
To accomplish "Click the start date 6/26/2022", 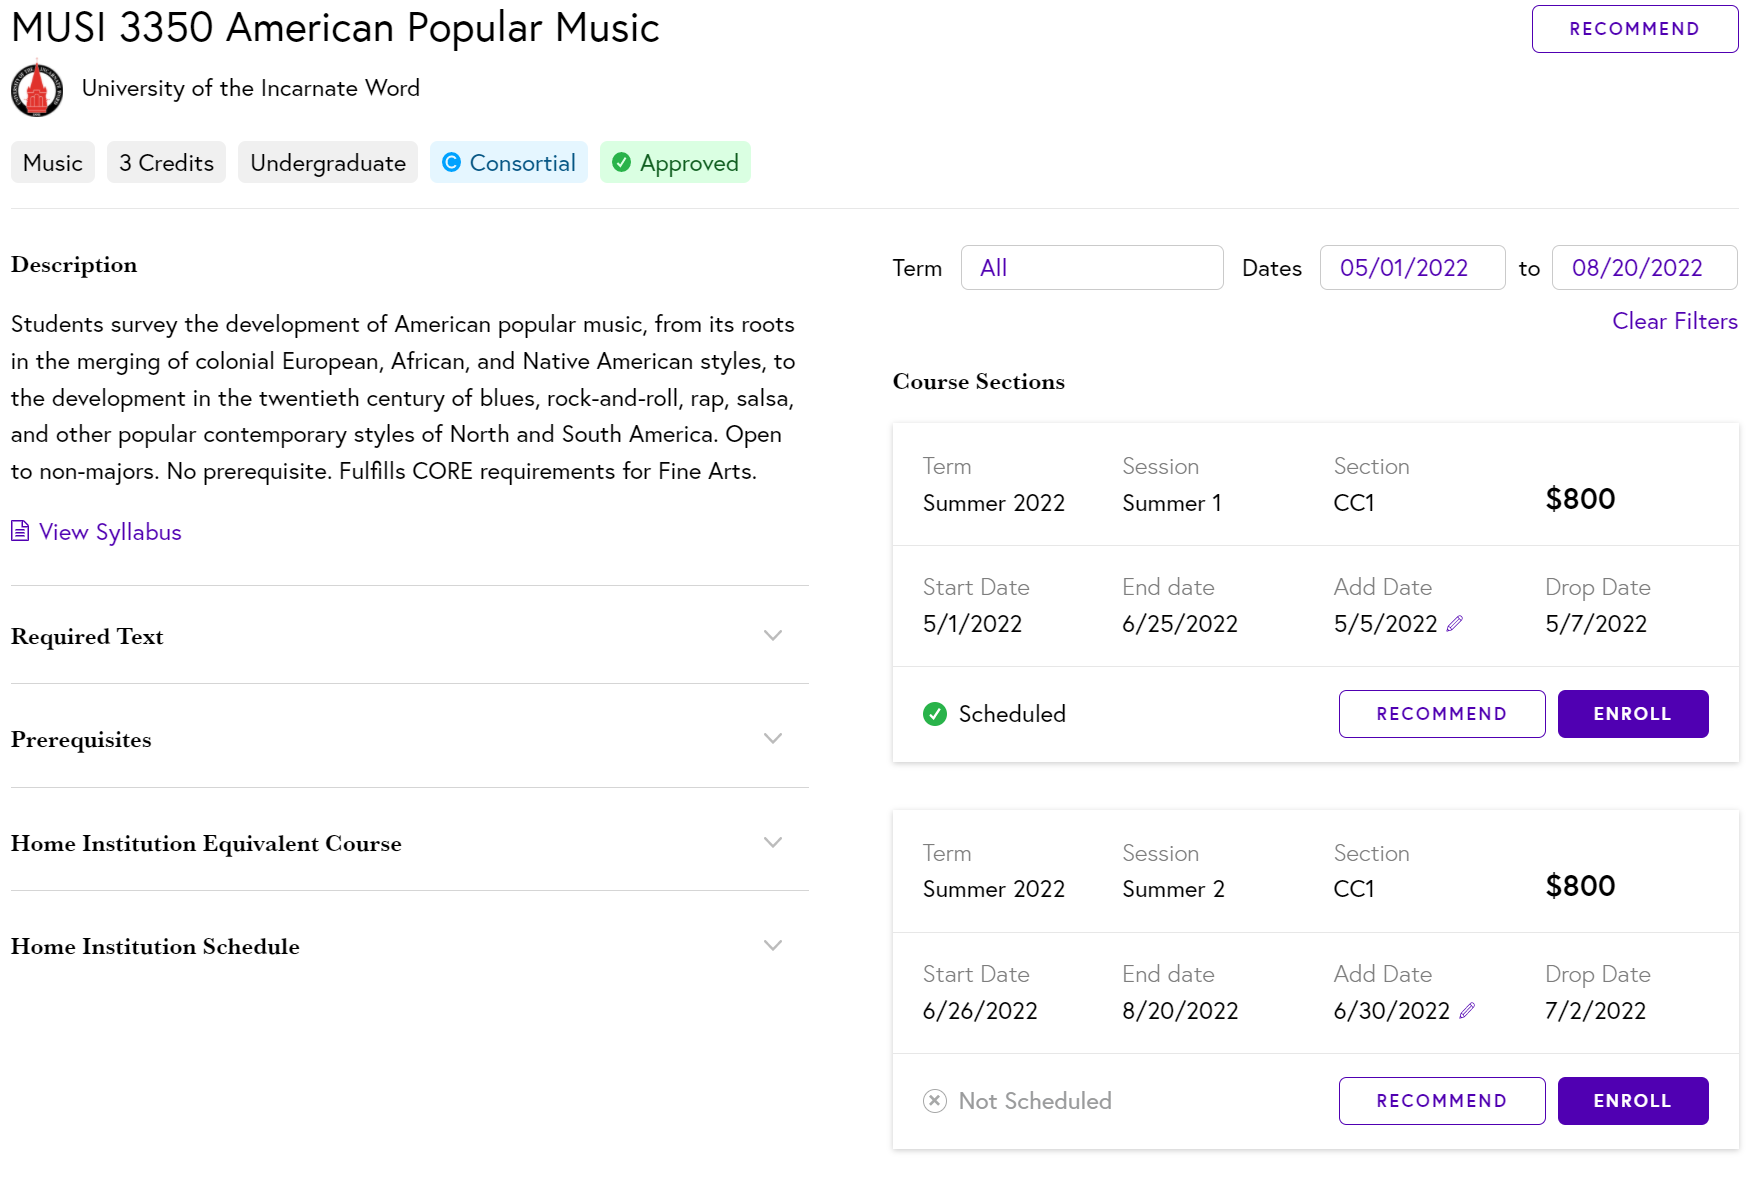I will coord(980,1011).
